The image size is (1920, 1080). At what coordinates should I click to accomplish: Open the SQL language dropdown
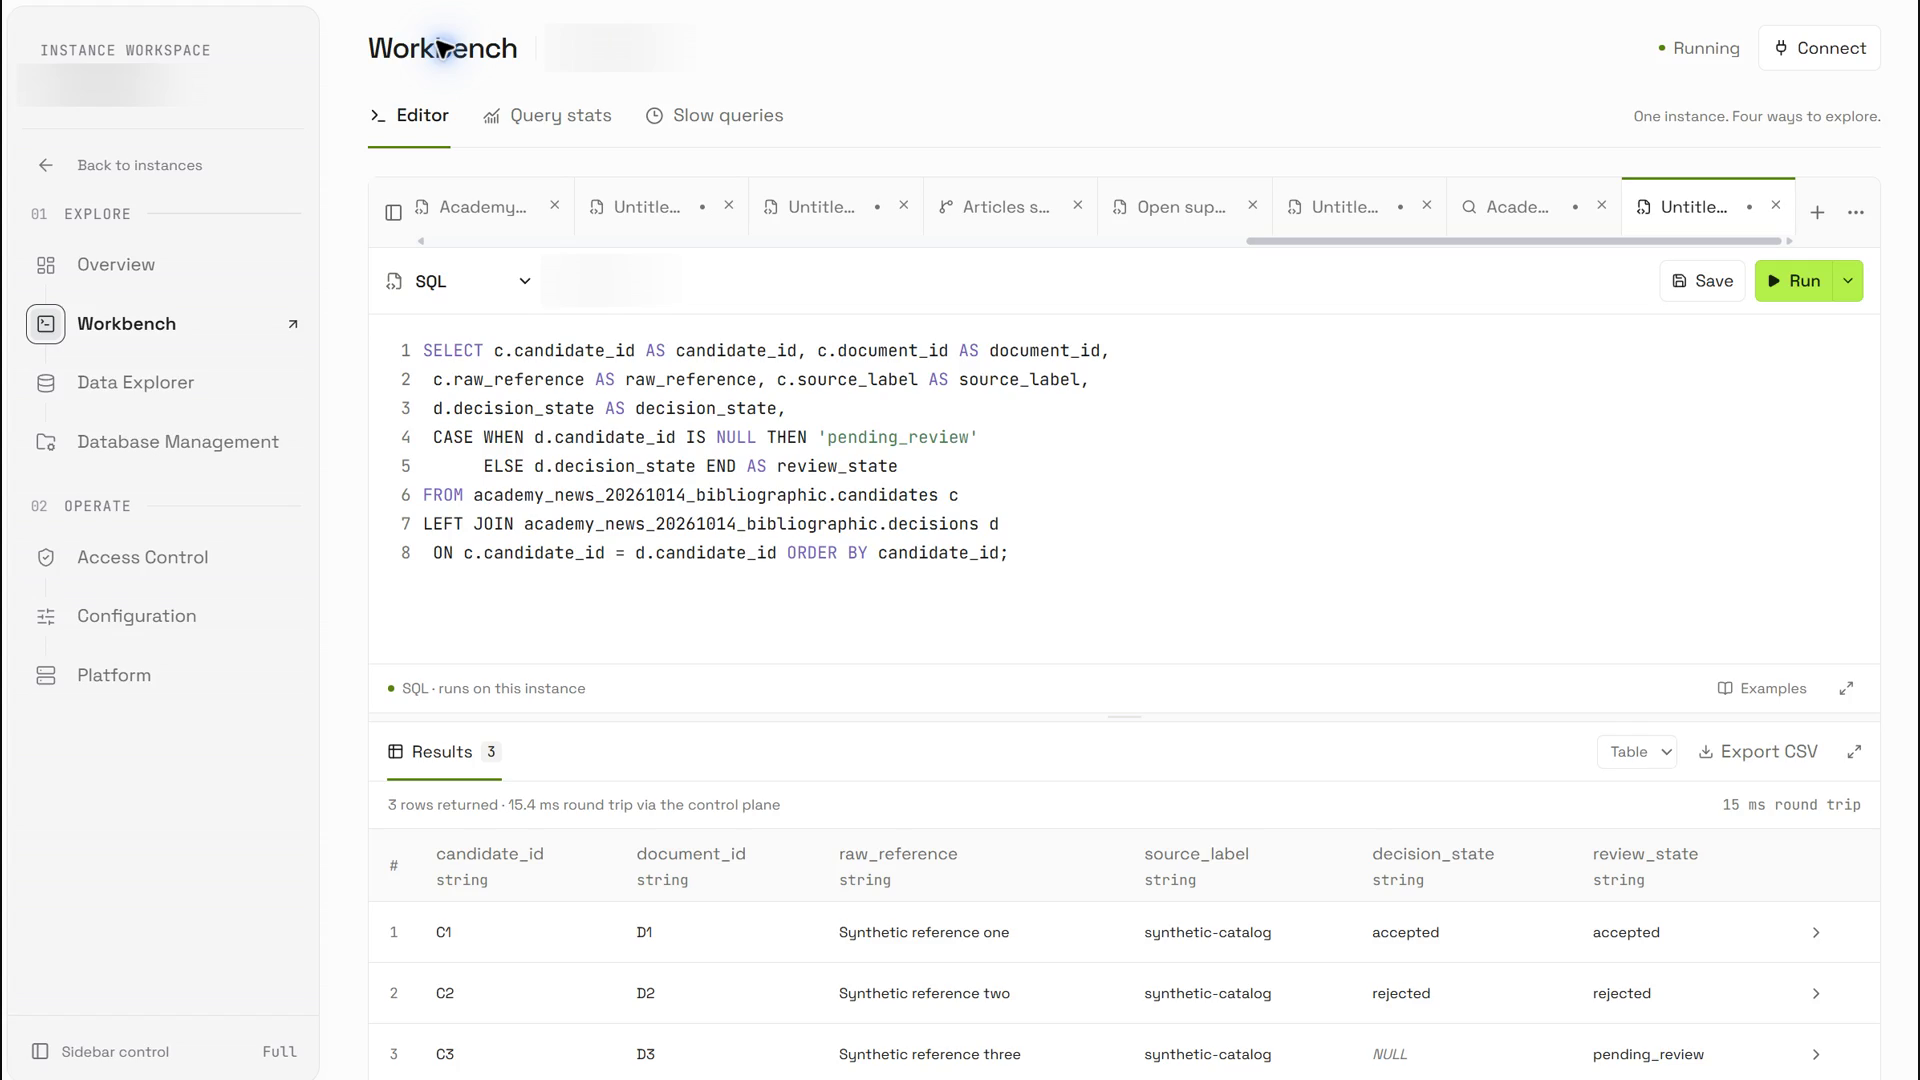459,281
